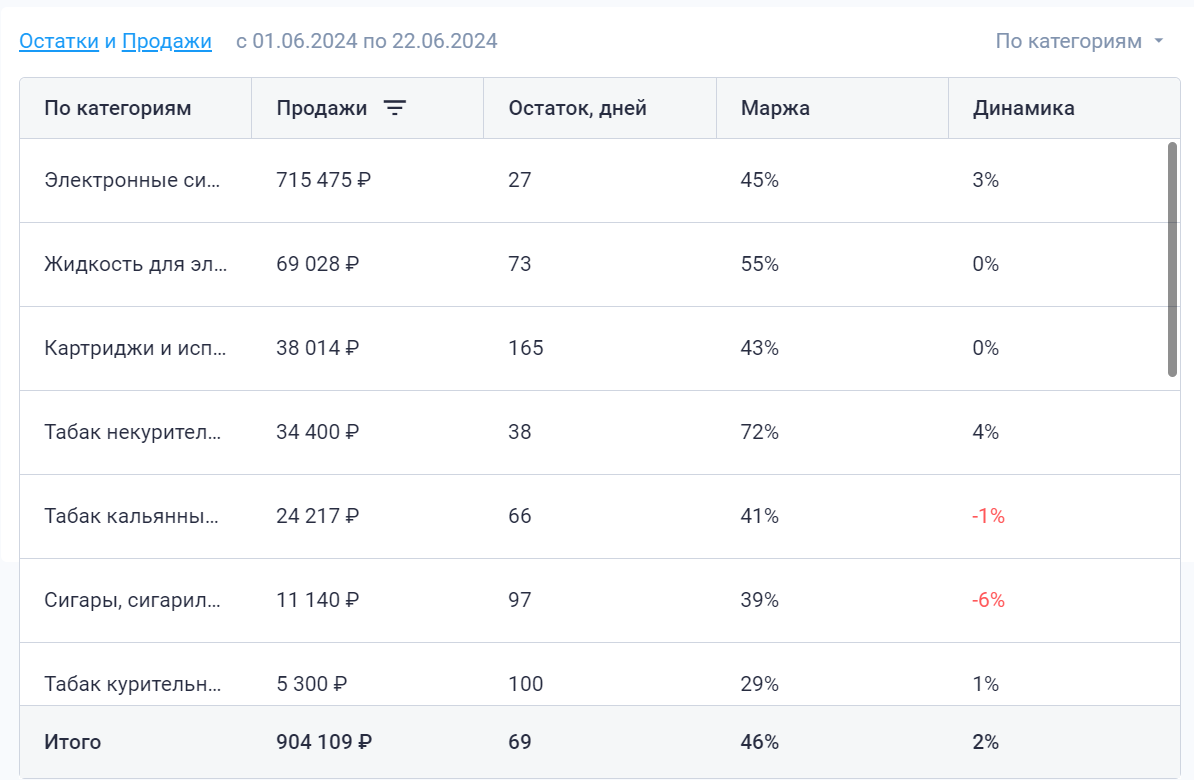Click the Итого total sales 904 109 ₽

click(324, 742)
